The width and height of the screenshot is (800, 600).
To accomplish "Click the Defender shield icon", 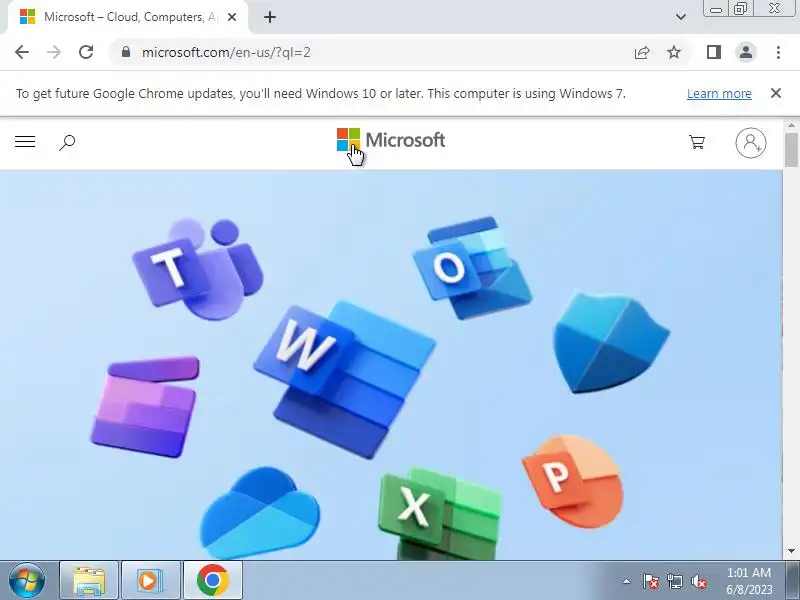I will 612,342.
